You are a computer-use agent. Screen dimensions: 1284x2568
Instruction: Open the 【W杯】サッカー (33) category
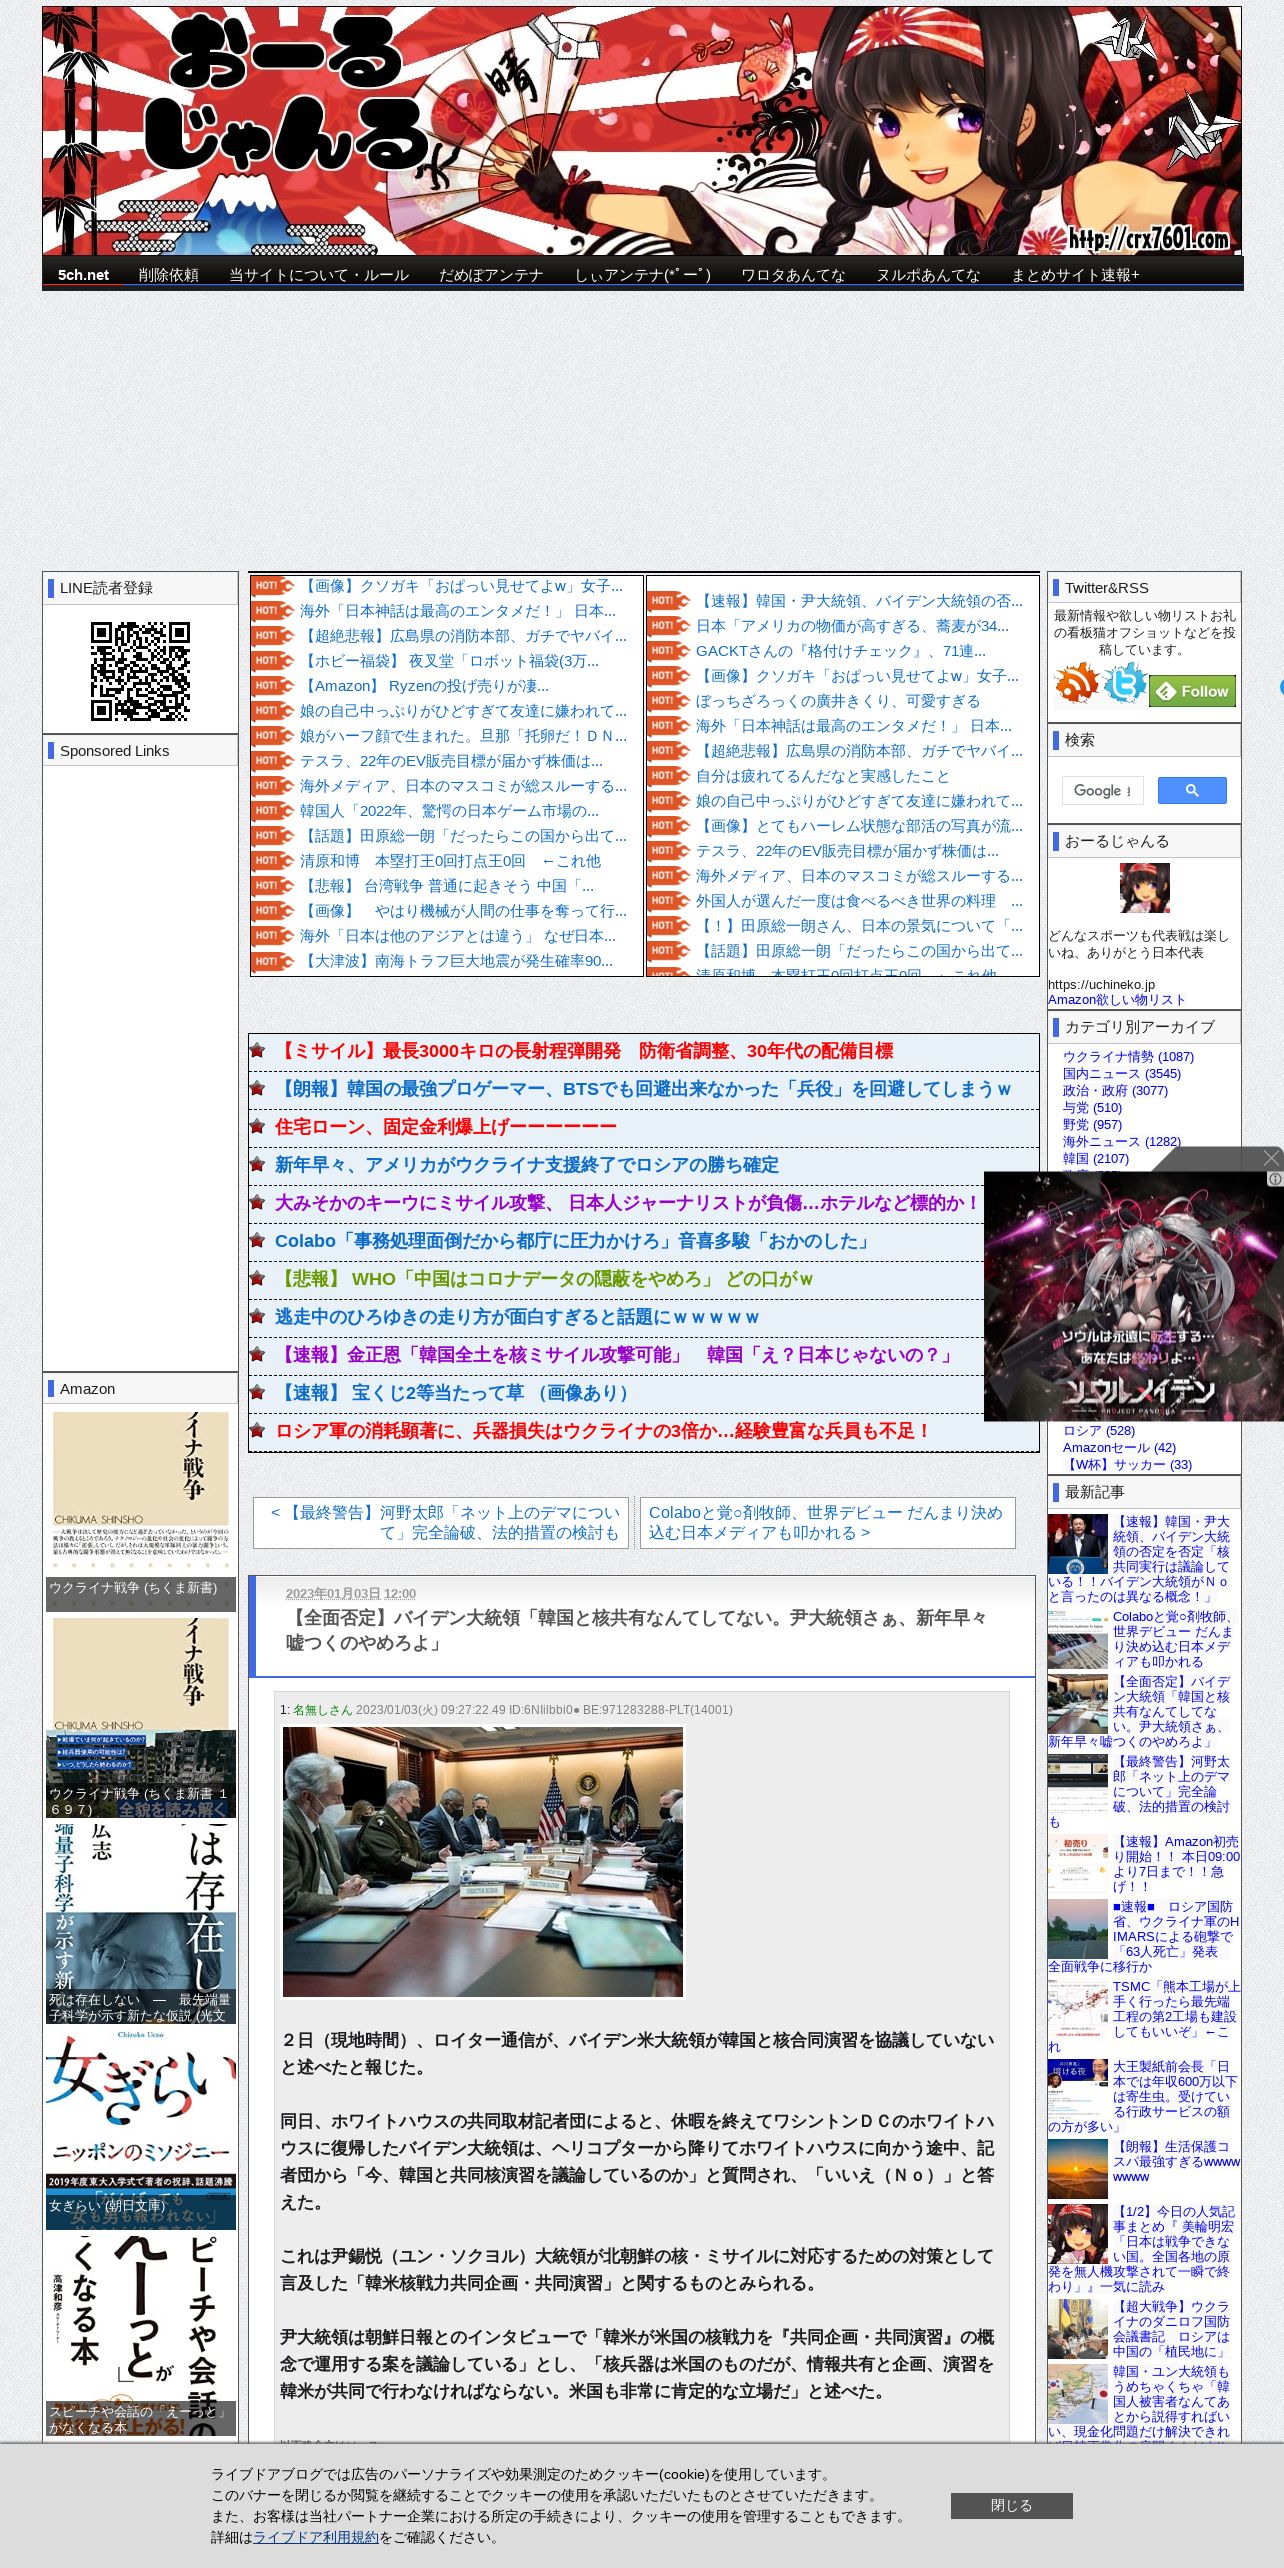1127,1464
